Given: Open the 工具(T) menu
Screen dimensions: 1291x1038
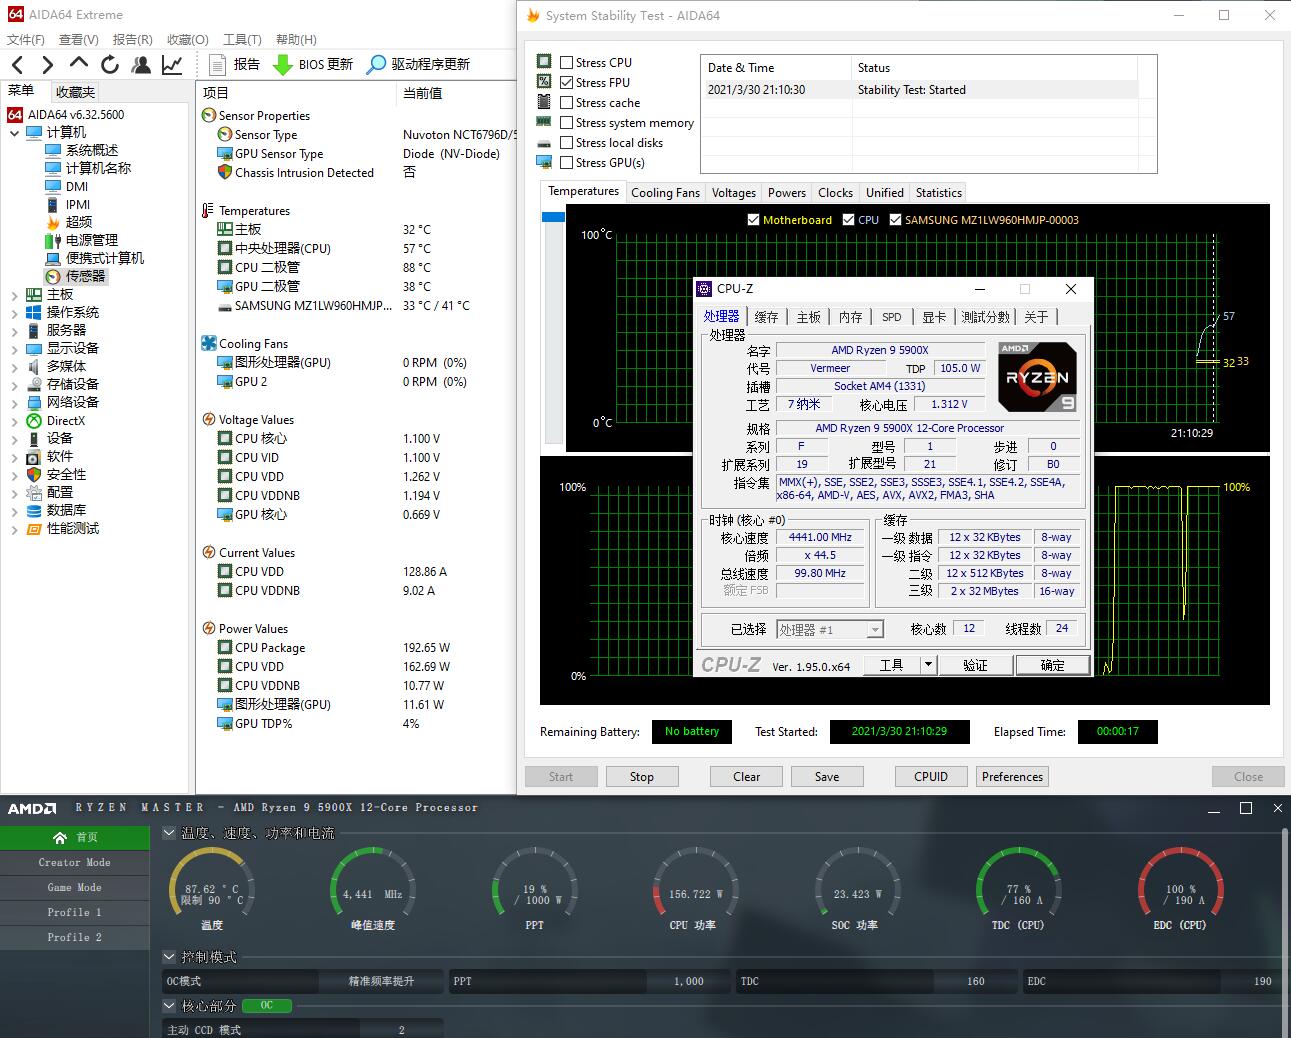Looking at the screenshot, I should click(242, 39).
